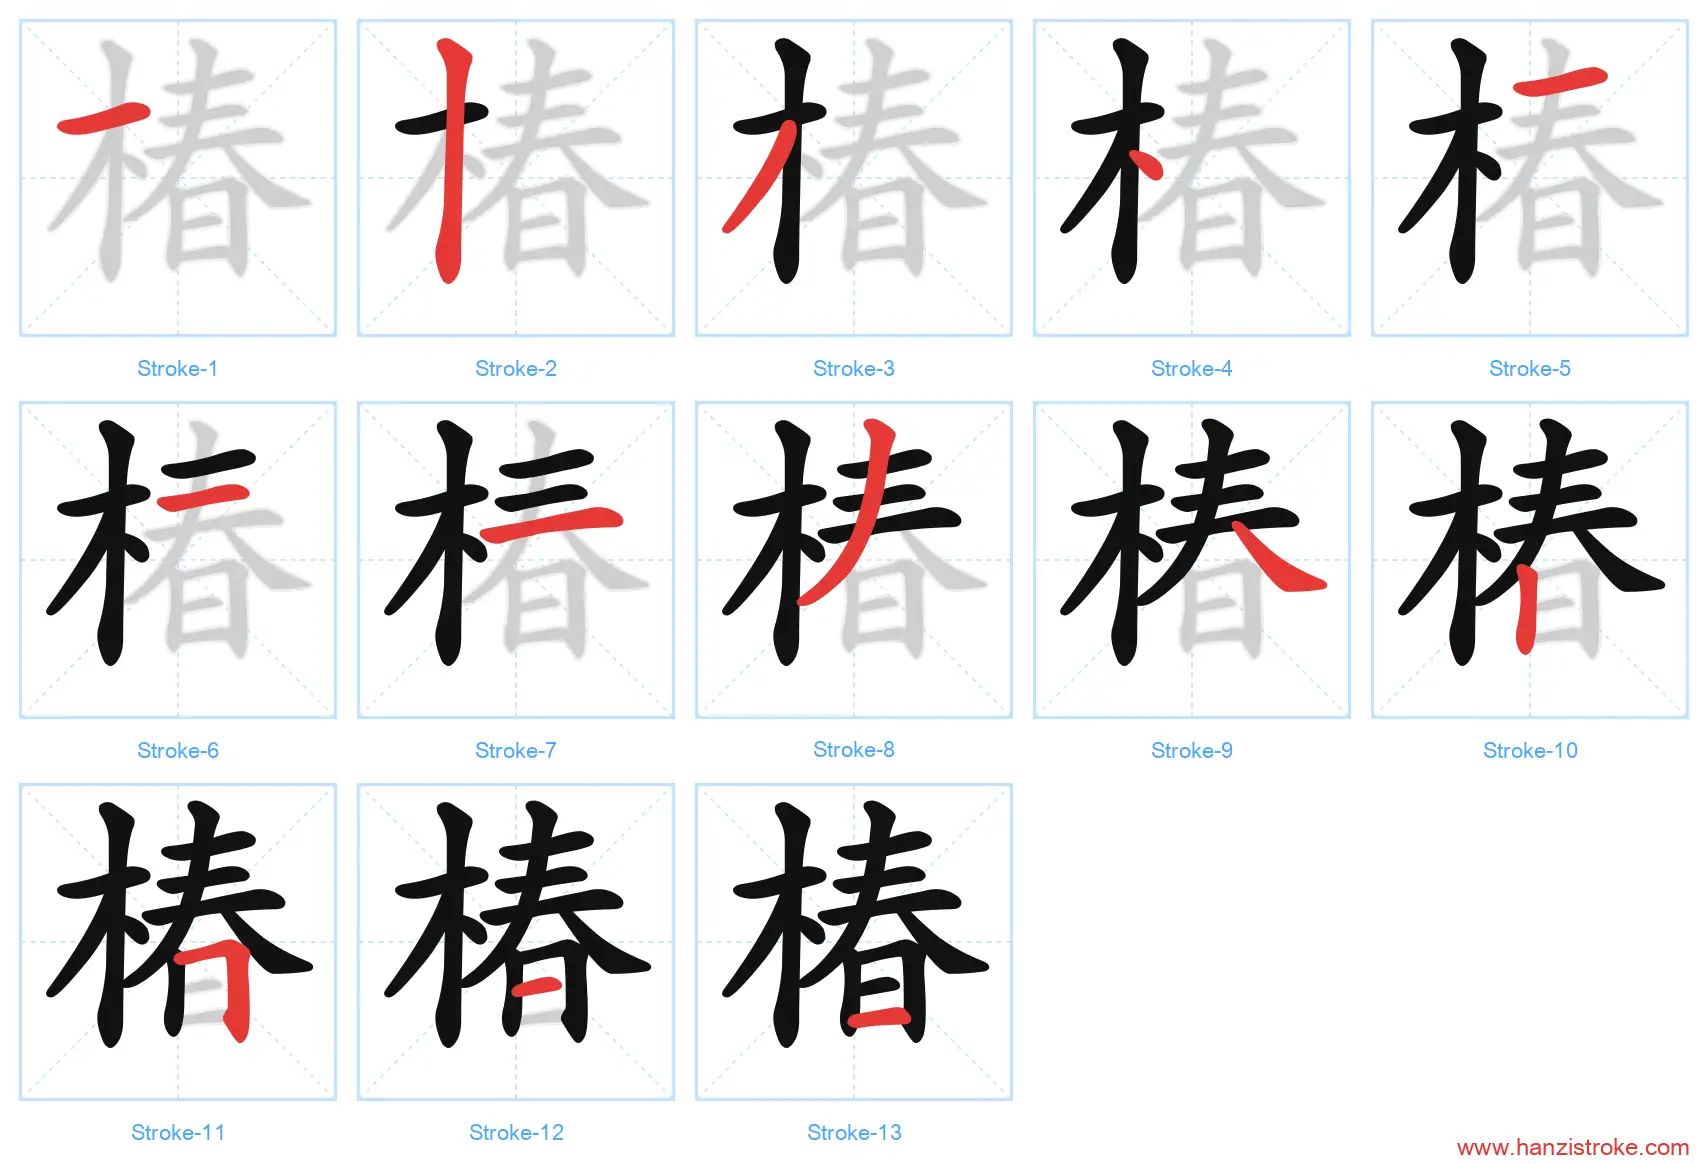Viewport: 1708px width, 1164px height.
Task: Click the Stroke-12 caption label
Action: click(x=516, y=1133)
